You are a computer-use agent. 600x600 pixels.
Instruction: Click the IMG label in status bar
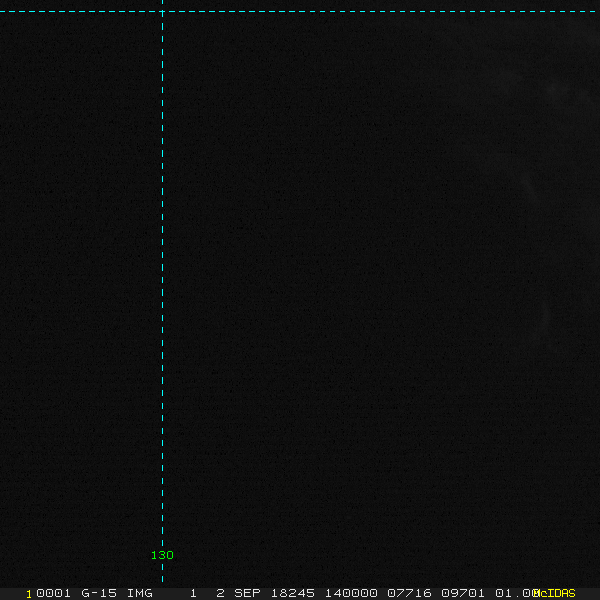(x=140, y=593)
